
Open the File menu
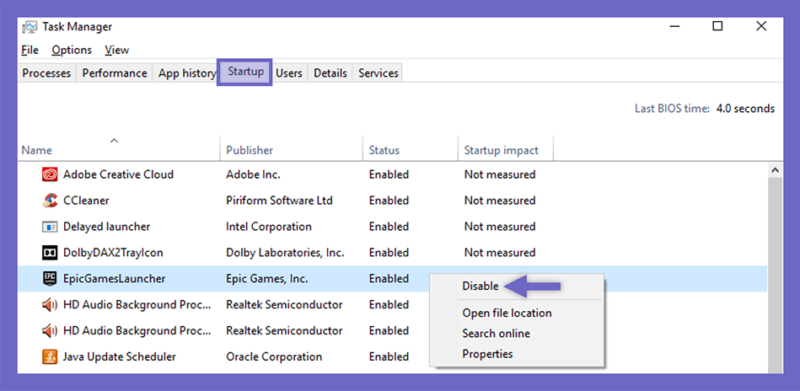(x=30, y=50)
